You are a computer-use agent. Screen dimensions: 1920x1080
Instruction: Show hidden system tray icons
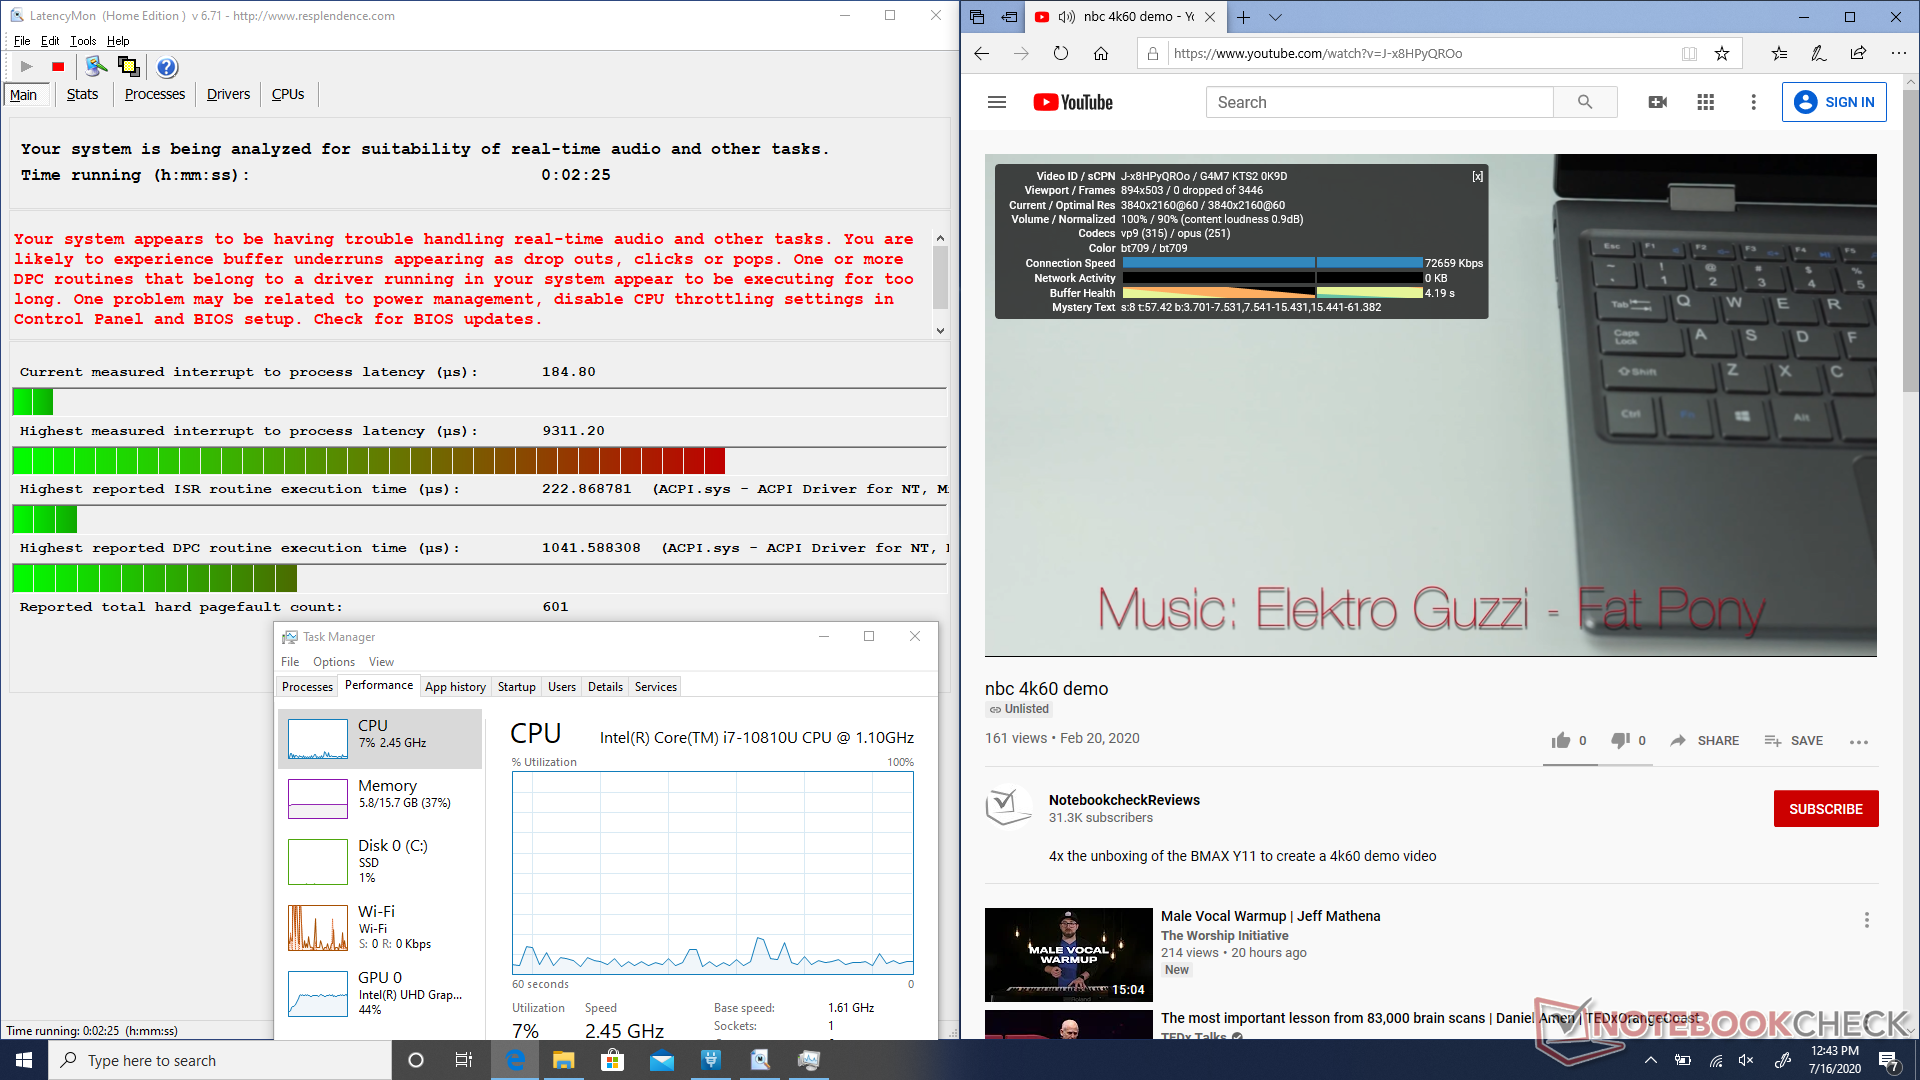tap(1651, 1060)
